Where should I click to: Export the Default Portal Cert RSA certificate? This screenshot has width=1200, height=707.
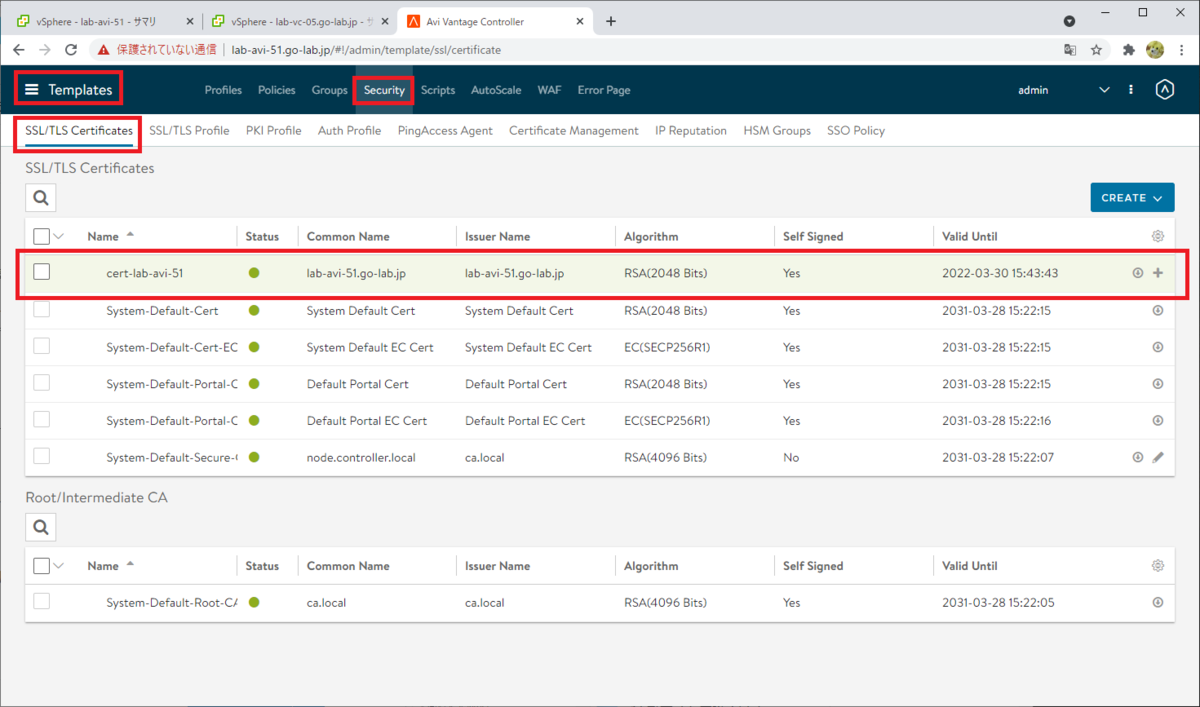(1158, 384)
